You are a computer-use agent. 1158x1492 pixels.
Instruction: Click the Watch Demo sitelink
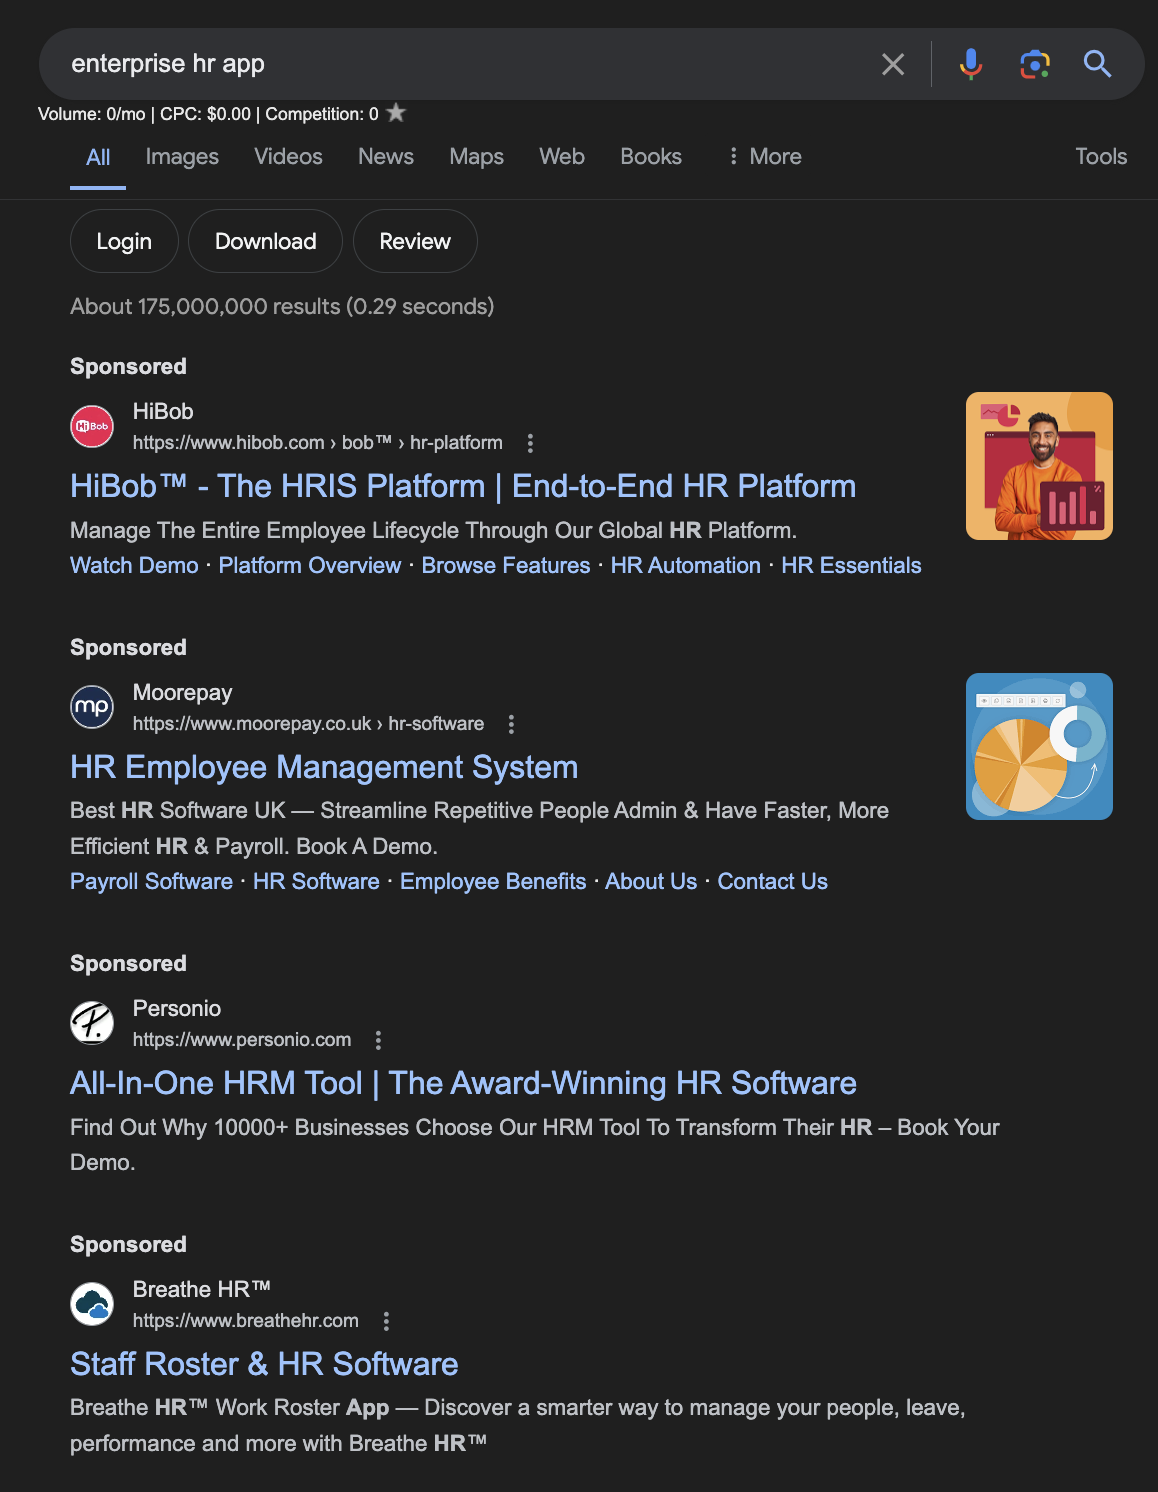134,565
